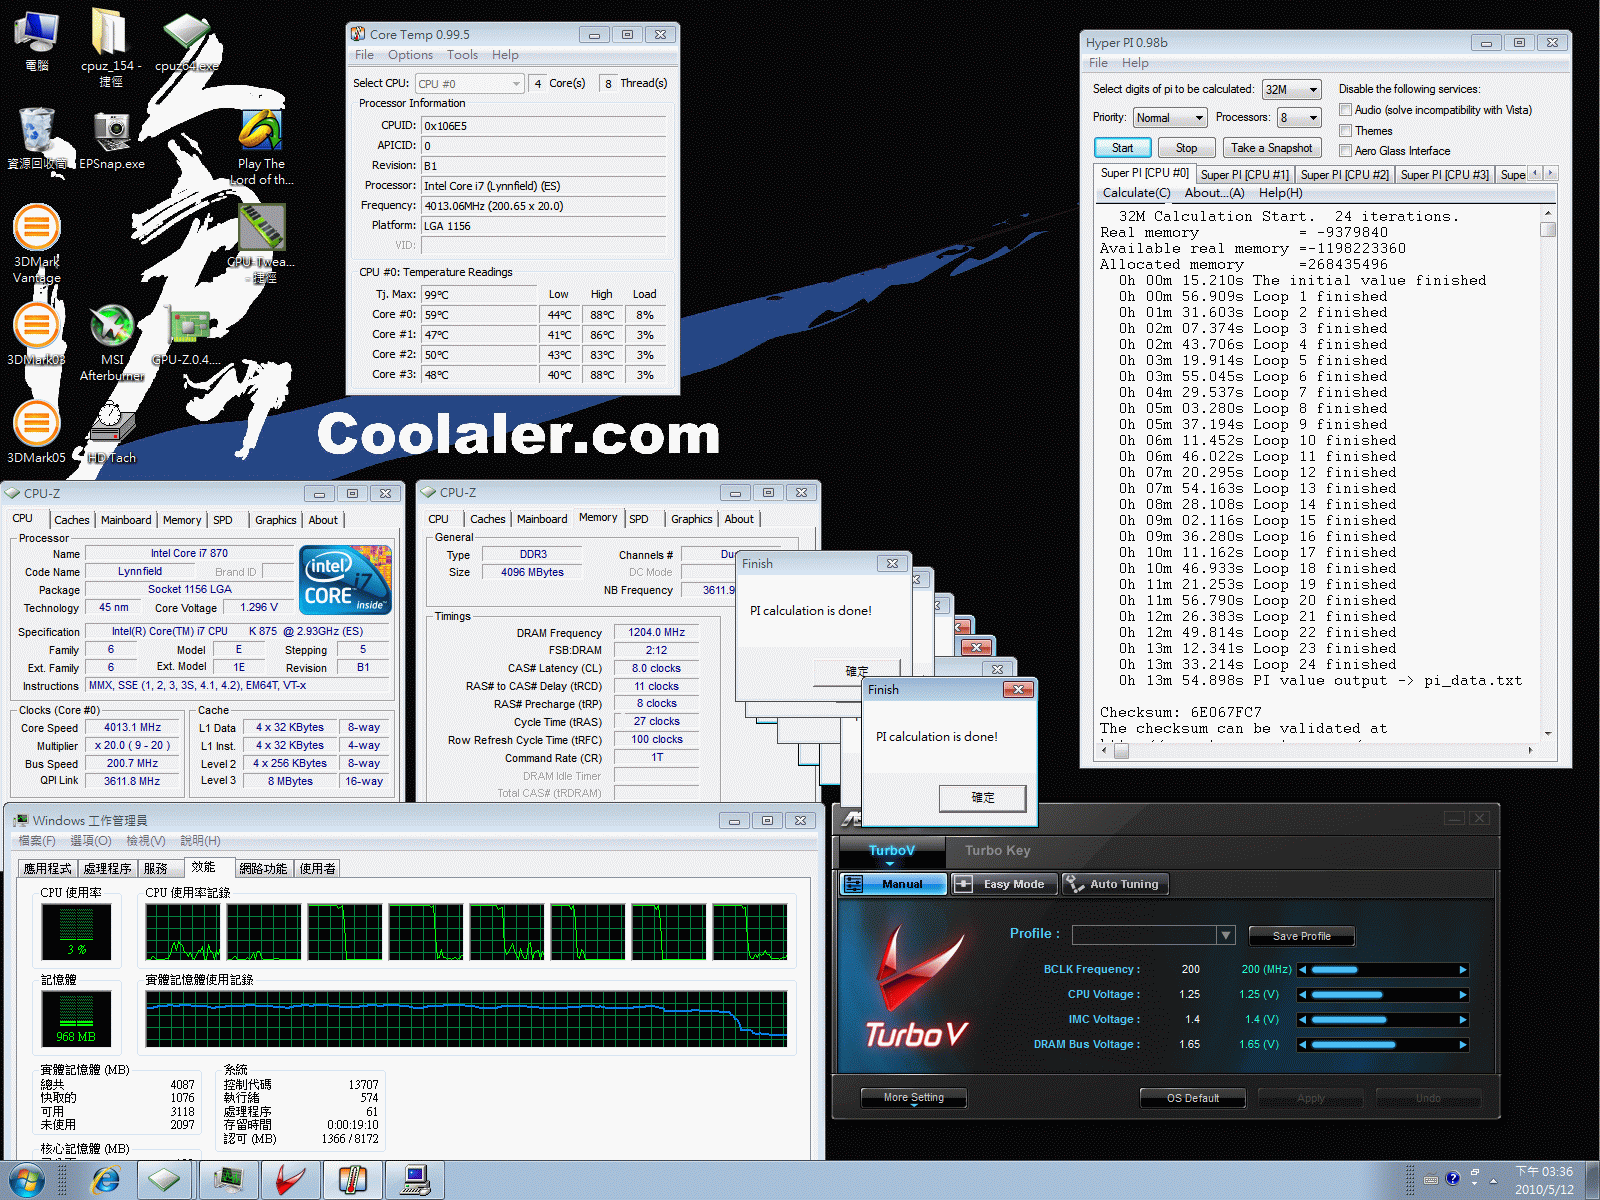Screen dimensions: 1600x1200
Task: Toggle Aero Glass Interface checkbox
Action: pos(1345,151)
